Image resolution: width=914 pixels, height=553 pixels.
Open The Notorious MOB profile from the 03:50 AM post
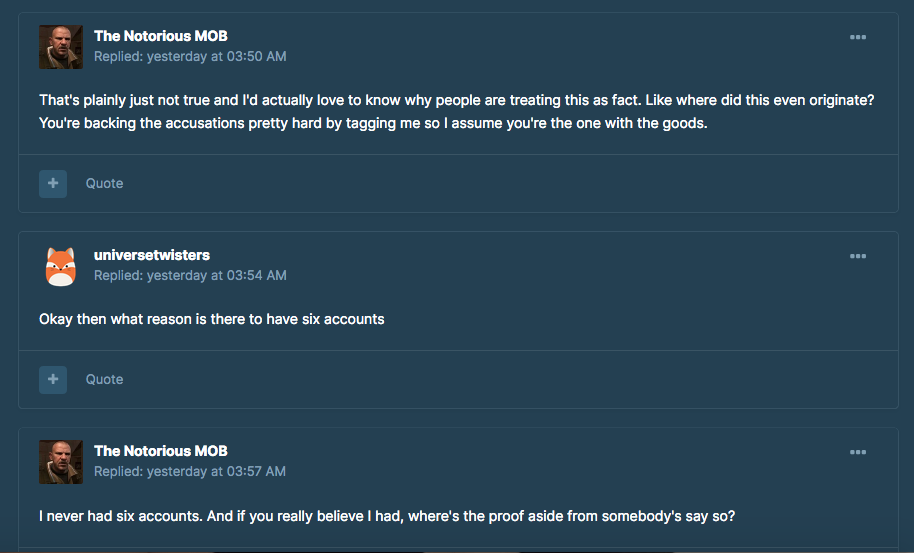[x=161, y=36]
